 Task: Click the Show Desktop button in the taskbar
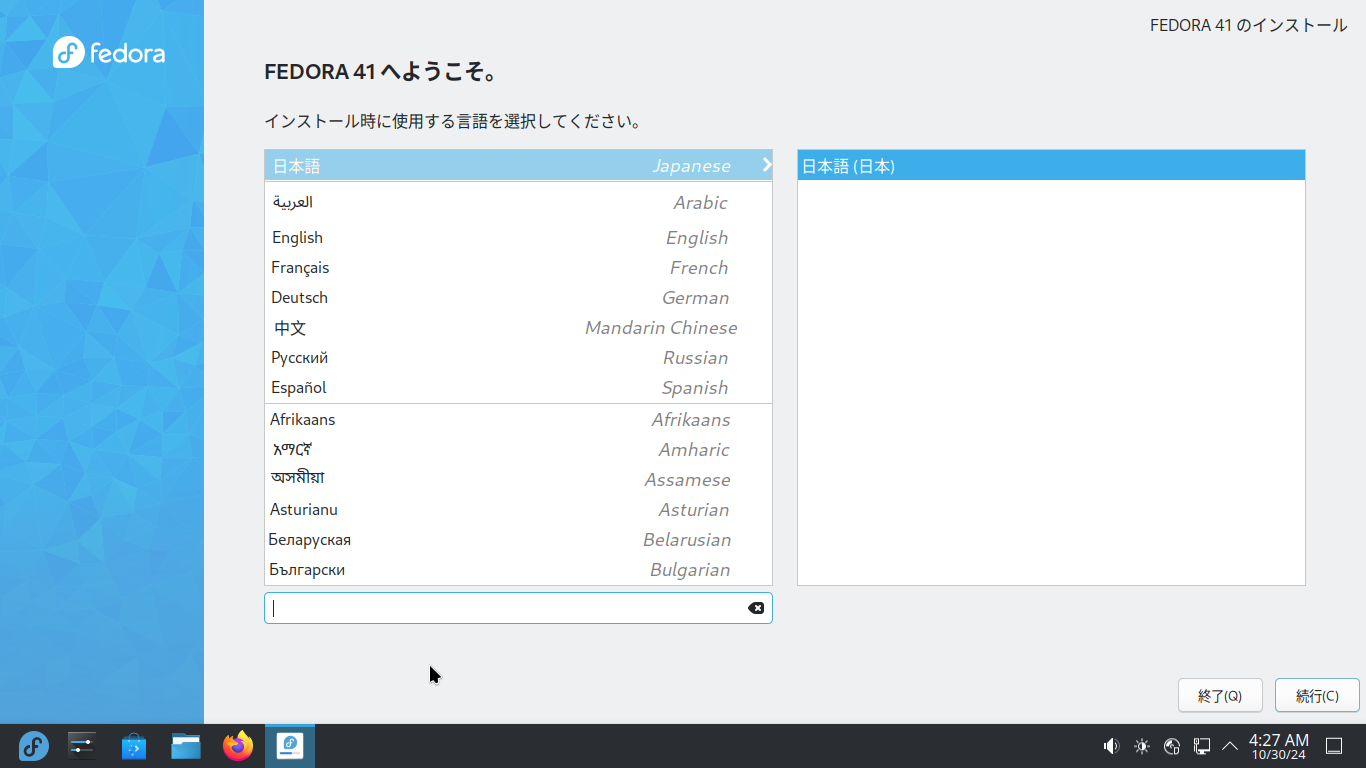[1334, 746]
